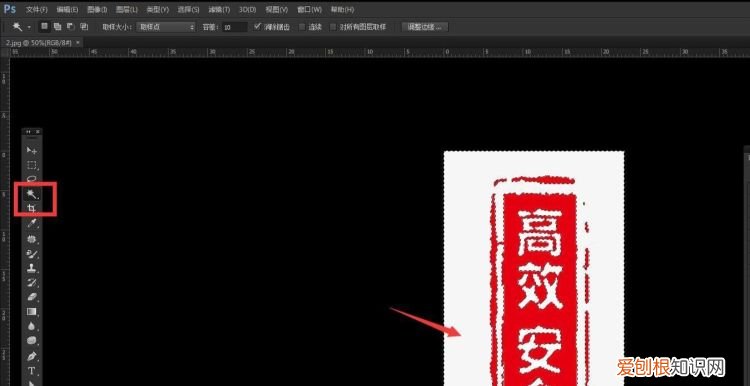The image size is (750, 386).
Task: Enable the contiguous (连续) checkbox
Action: [x=302, y=27]
